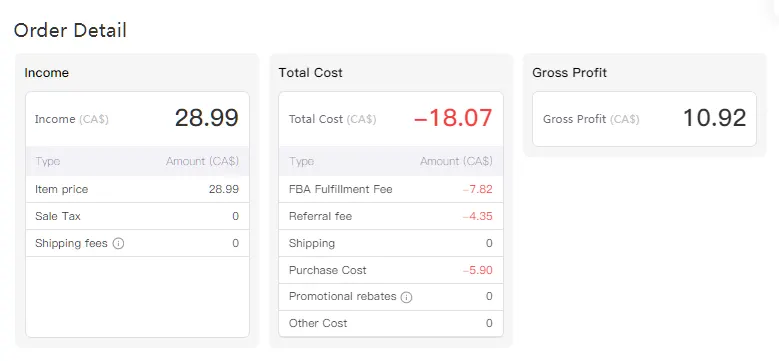Image resolution: width=779 pixels, height=361 pixels.
Task: Select the purchase cost amount −5.90
Action: click(477, 270)
